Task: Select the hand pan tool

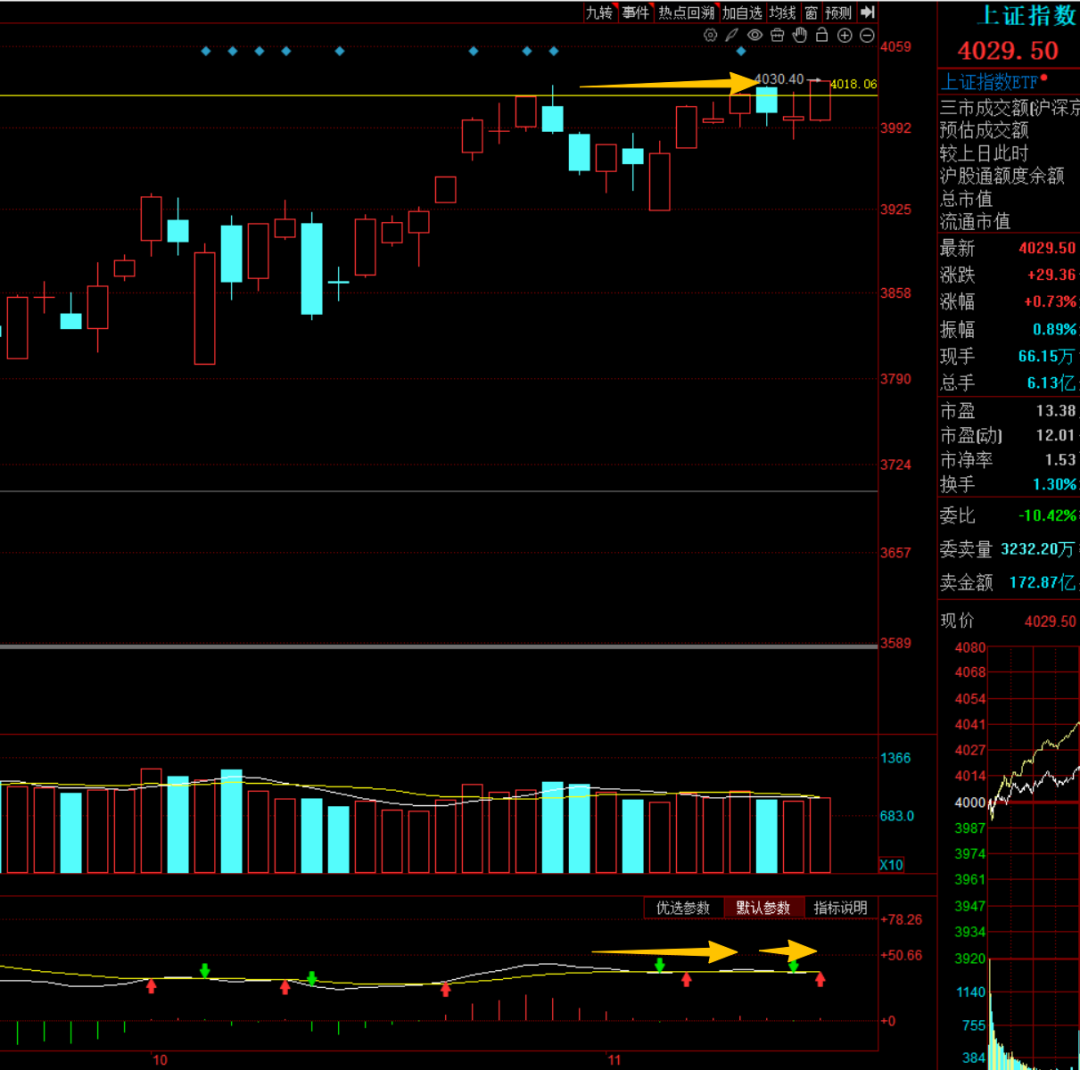Action: point(799,35)
